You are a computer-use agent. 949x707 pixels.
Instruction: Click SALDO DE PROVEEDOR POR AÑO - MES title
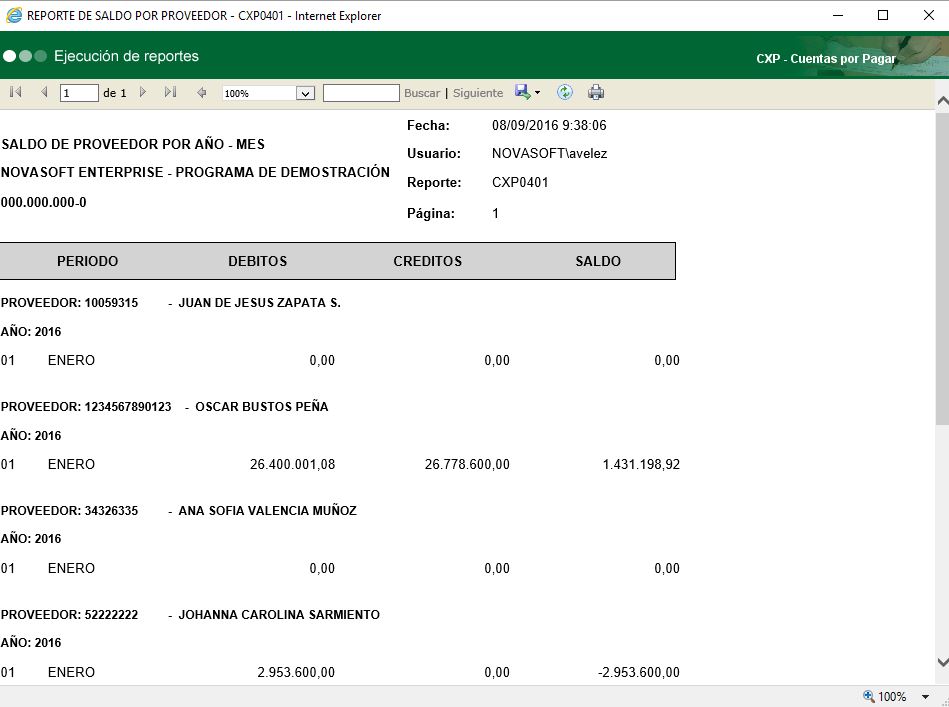133,144
